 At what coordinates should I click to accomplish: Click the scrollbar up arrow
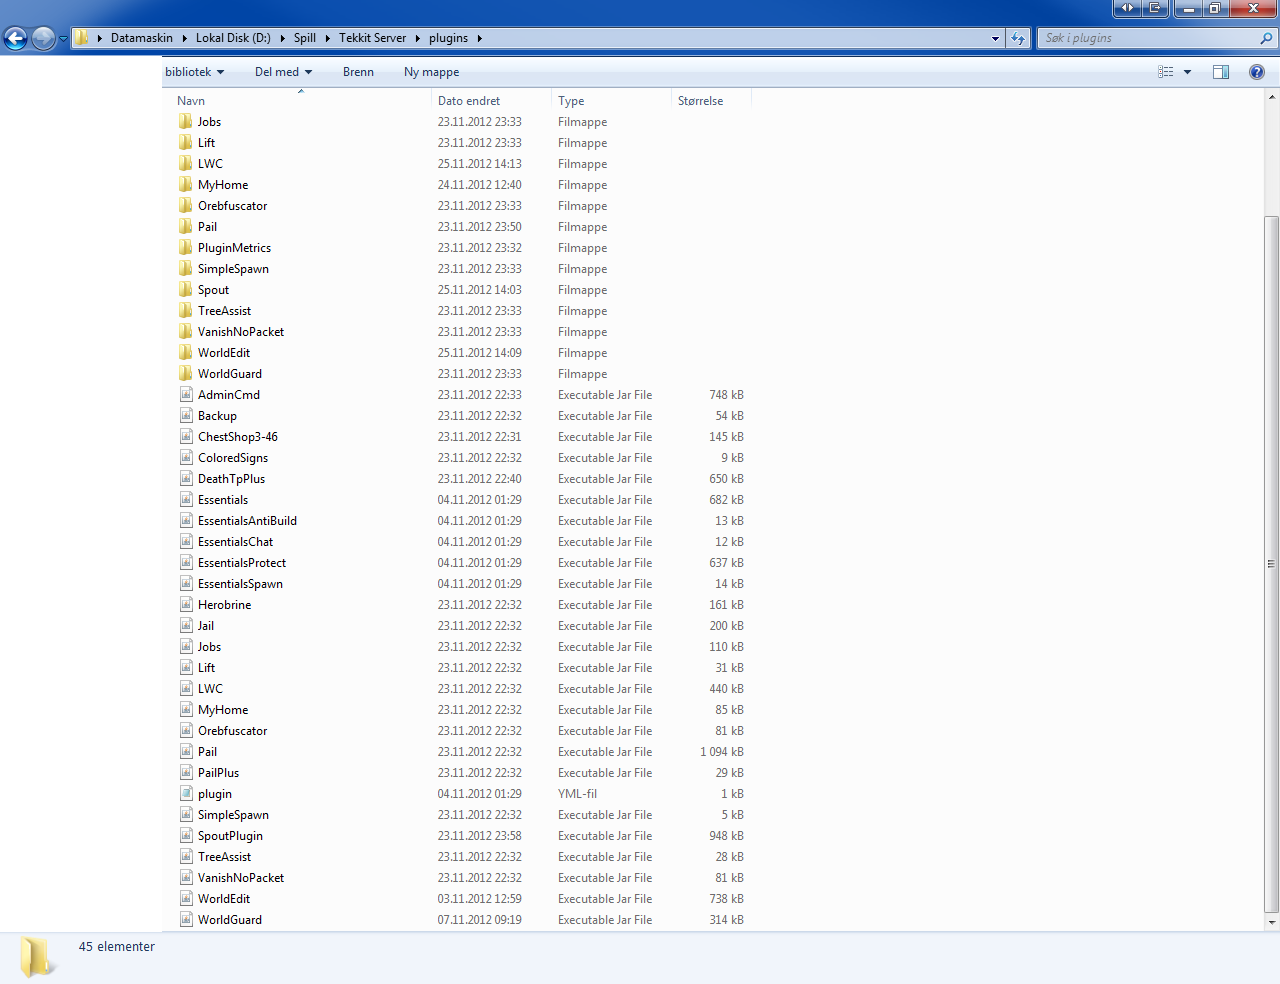[1272, 97]
